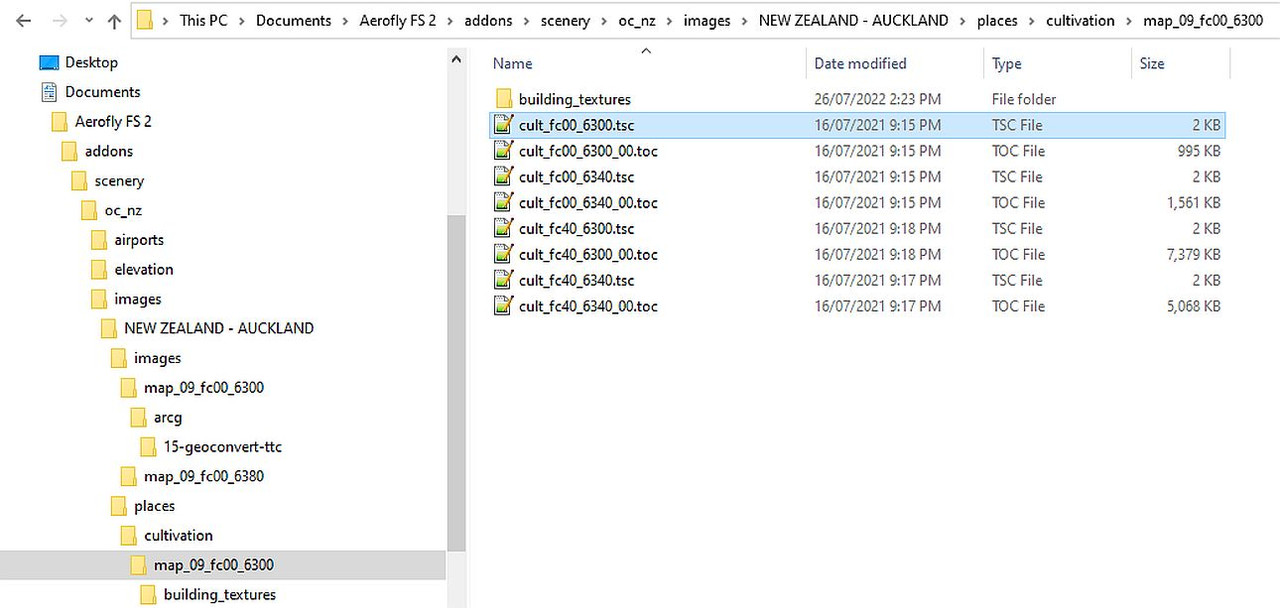Viewport: 1280px width, 608px height.
Task: Open chevron dropdown after cultivation breadcrumb
Action: 1129,21
